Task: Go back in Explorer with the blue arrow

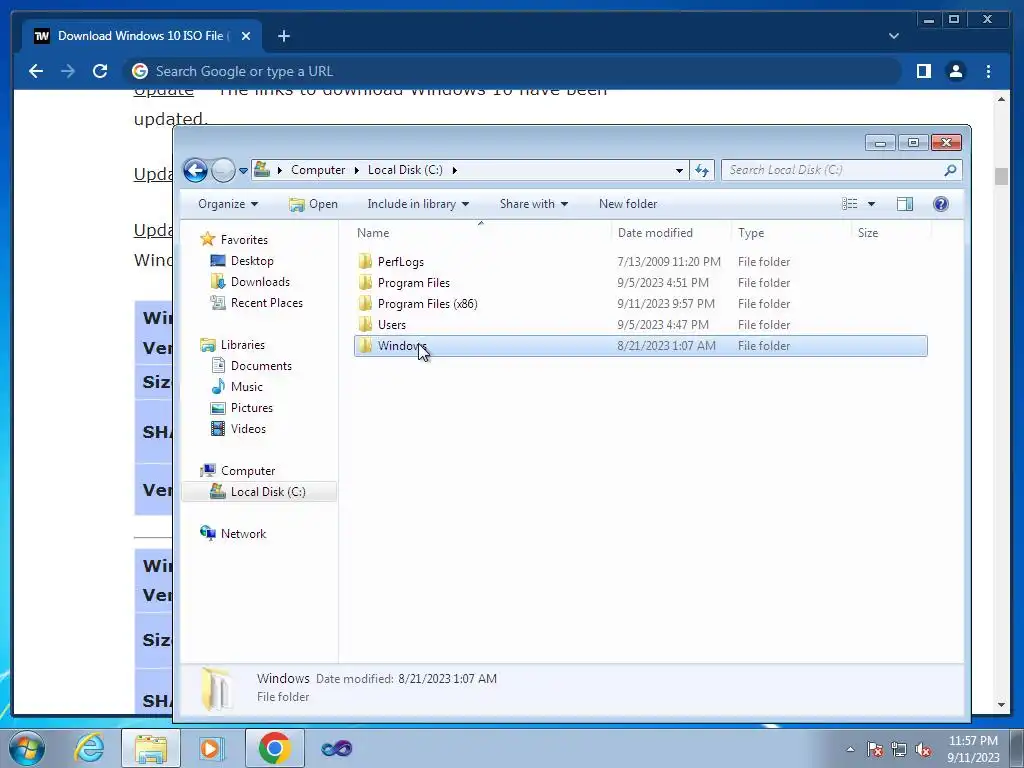Action: (195, 170)
